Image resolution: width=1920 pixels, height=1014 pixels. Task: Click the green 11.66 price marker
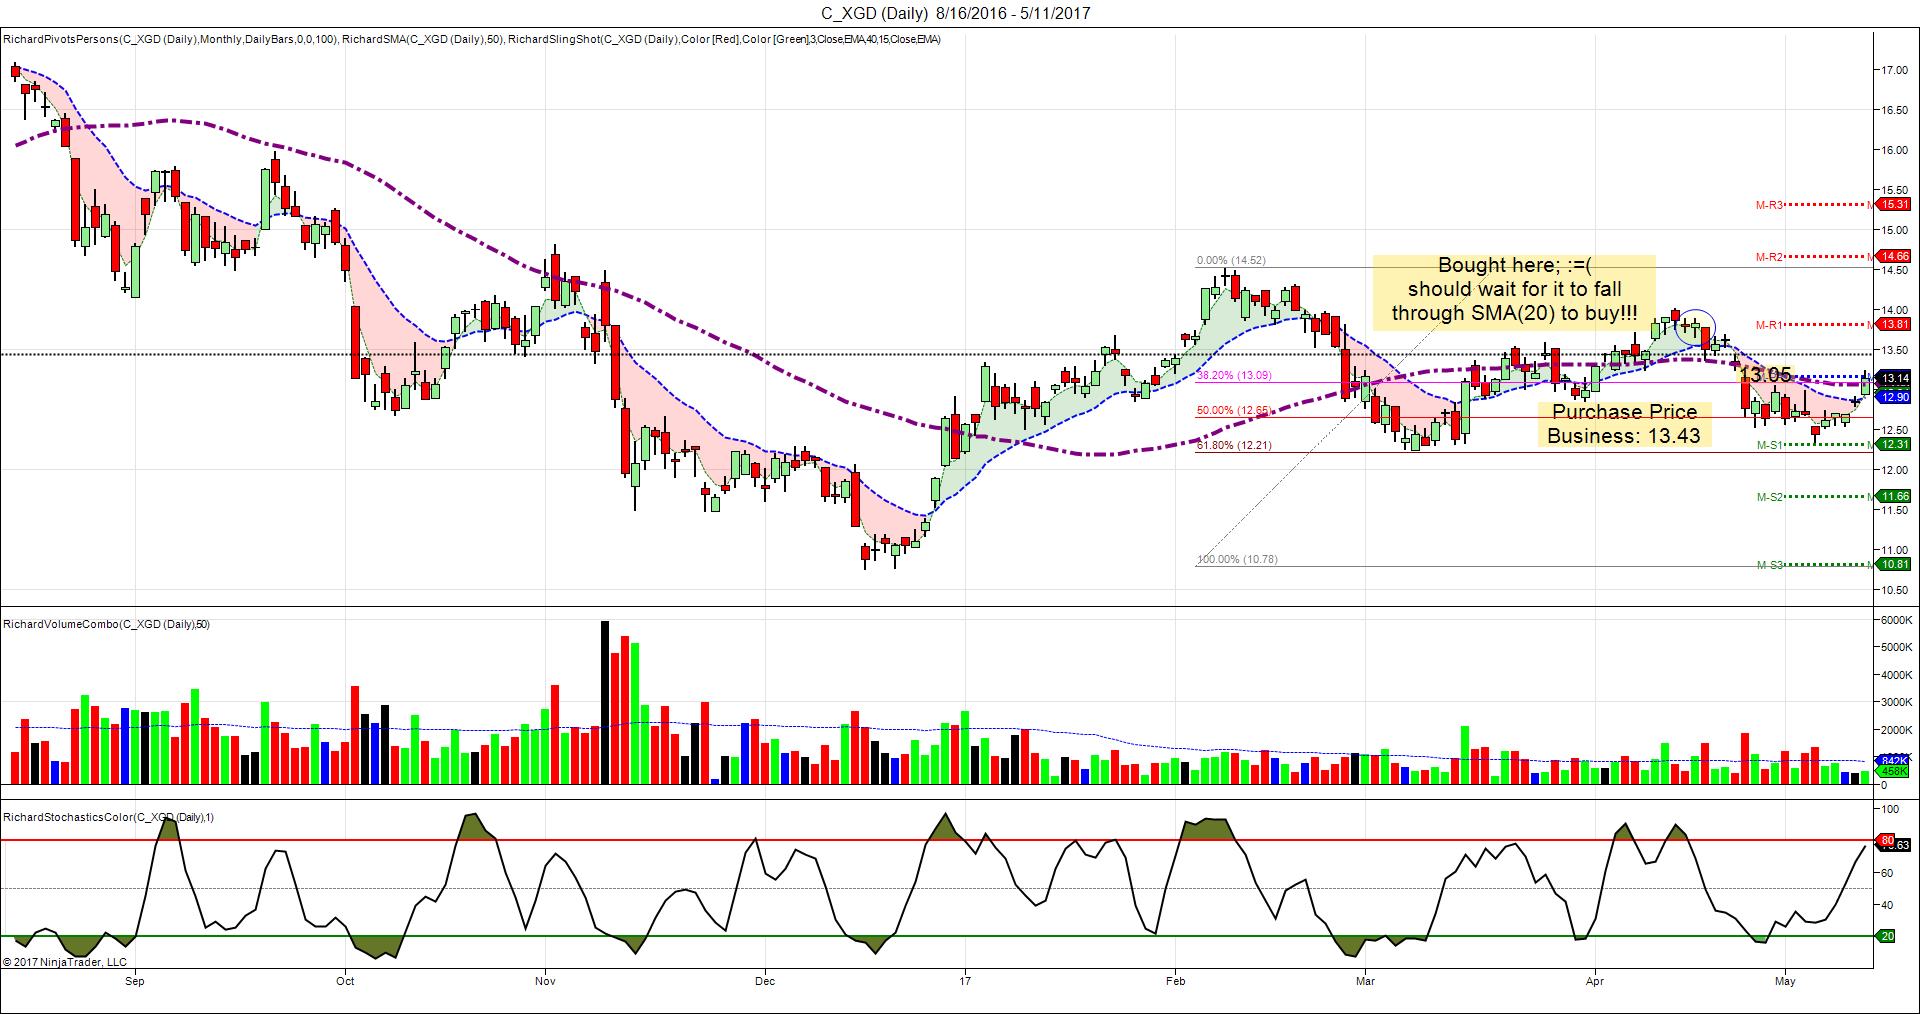click(x=1895, y=496)
